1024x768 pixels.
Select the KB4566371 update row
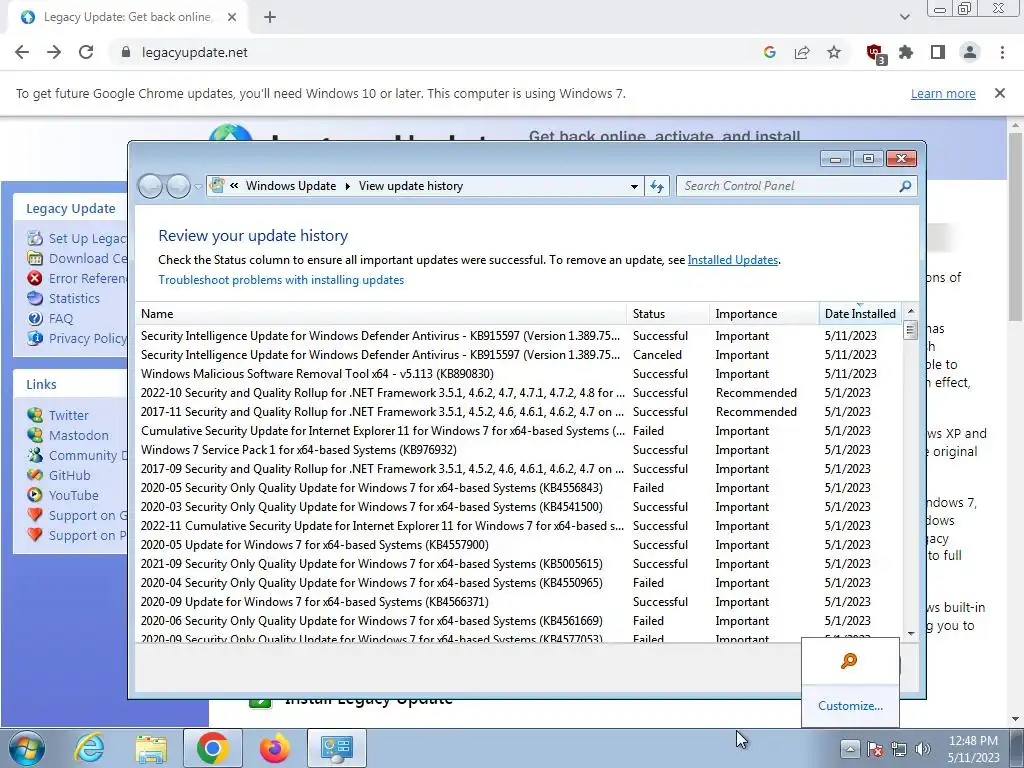(519, 601)
